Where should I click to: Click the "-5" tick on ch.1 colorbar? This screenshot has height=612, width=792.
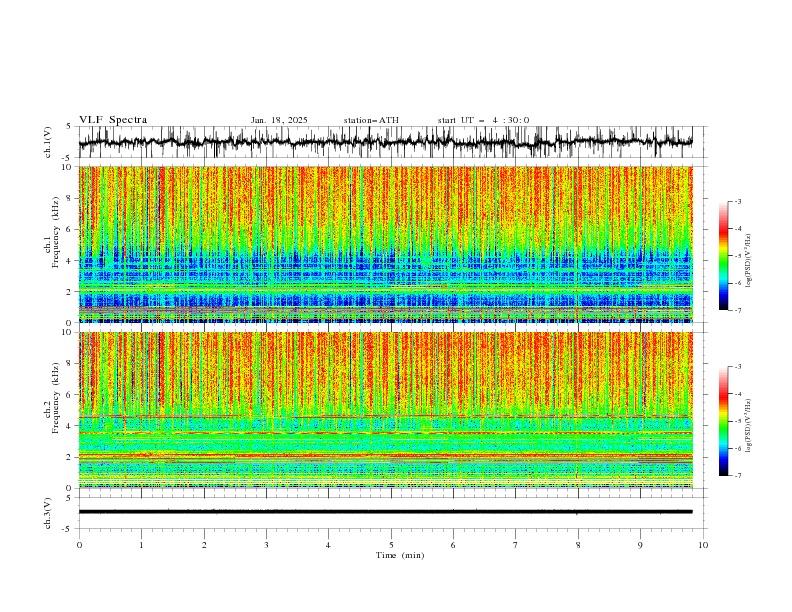click(x=738, y=256)
